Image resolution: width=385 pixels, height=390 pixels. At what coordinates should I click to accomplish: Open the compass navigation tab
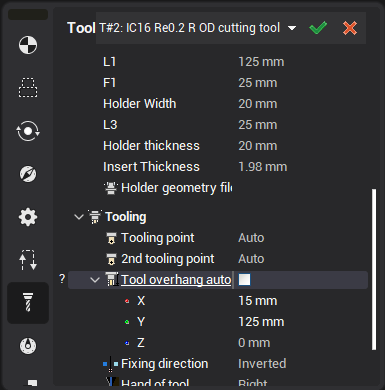(28, 174)
